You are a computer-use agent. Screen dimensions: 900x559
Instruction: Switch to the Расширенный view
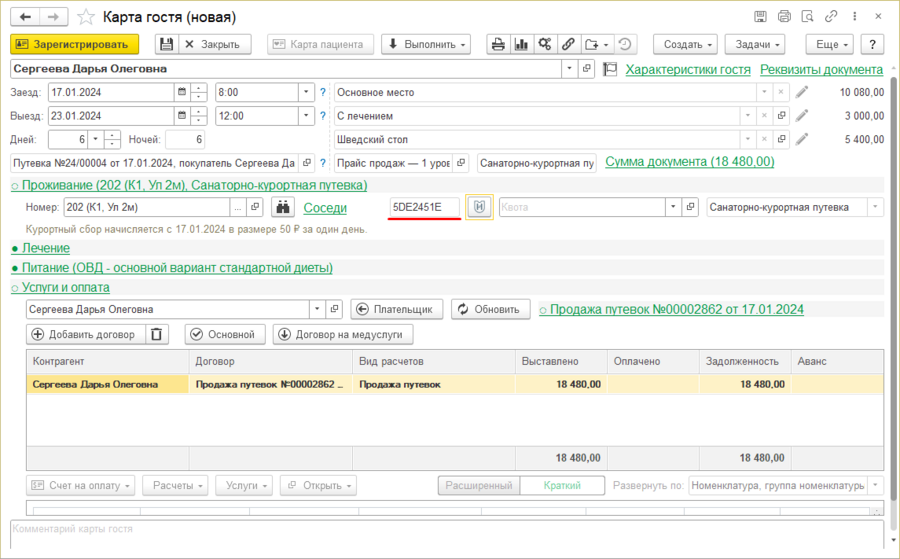point(479,486)
